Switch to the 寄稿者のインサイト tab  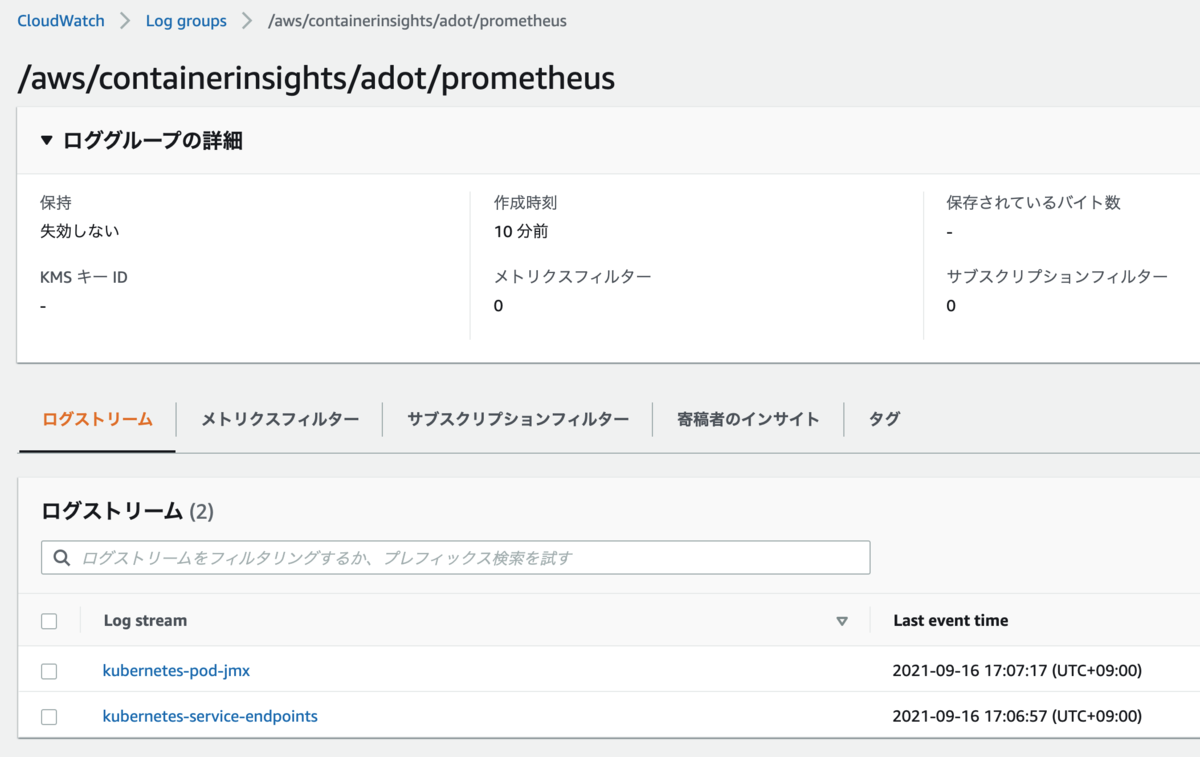(x=747, y=419)
